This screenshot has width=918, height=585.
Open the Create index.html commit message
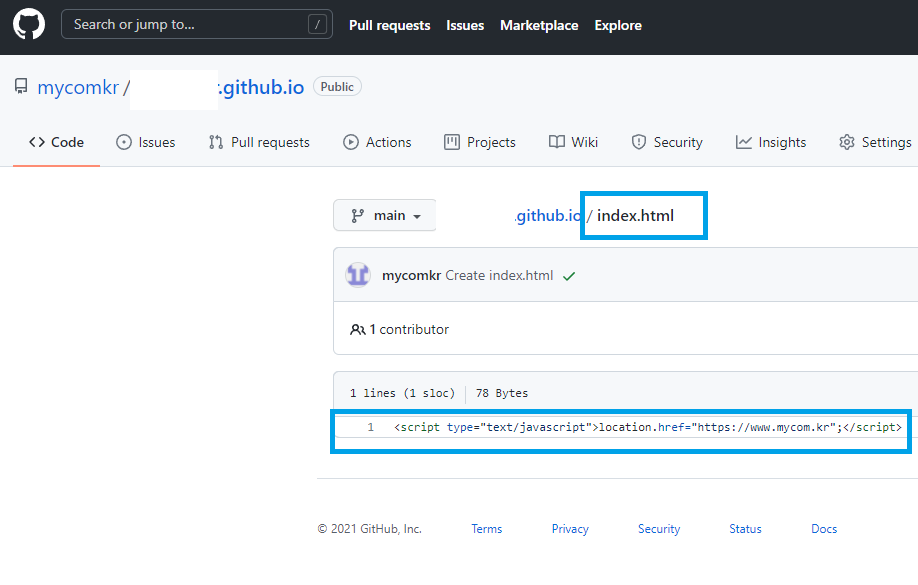point(499,276)
